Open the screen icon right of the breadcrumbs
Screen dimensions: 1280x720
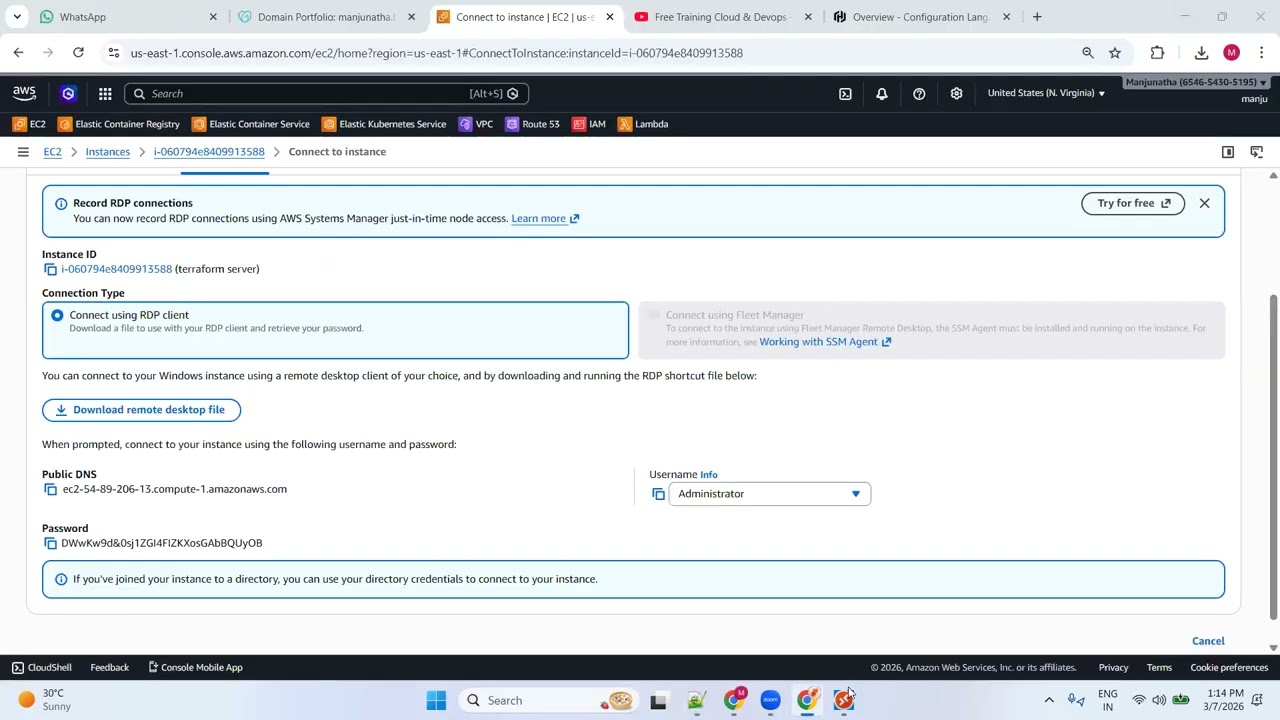pyautogui.click(x=1257, y=152)
